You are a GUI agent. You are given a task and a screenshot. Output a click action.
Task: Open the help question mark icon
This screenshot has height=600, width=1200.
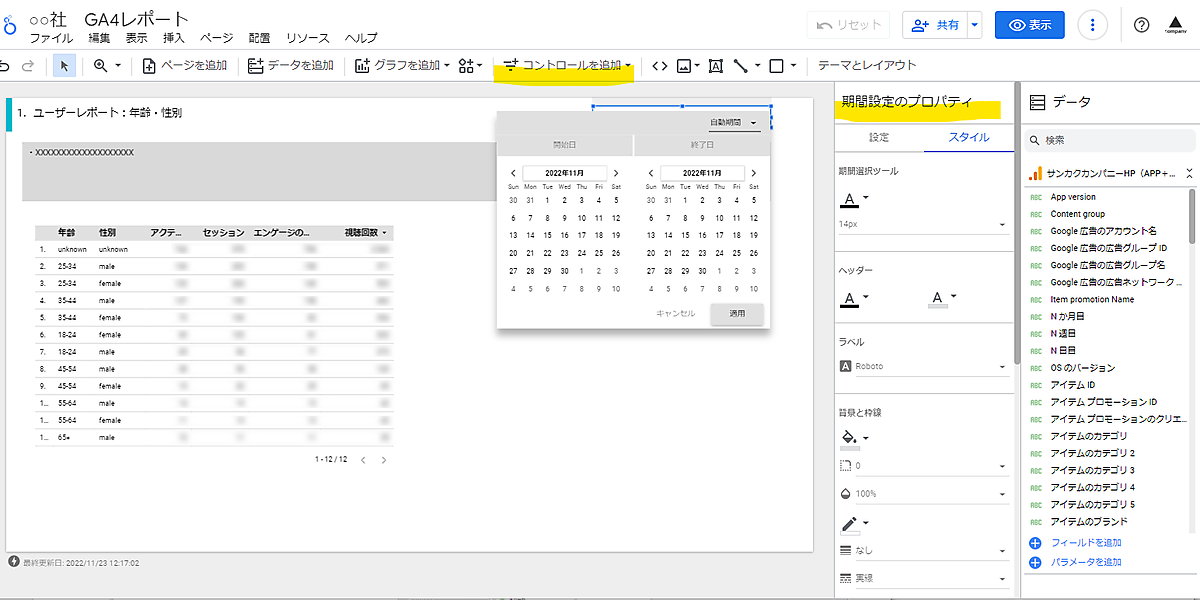point(1141,25)
